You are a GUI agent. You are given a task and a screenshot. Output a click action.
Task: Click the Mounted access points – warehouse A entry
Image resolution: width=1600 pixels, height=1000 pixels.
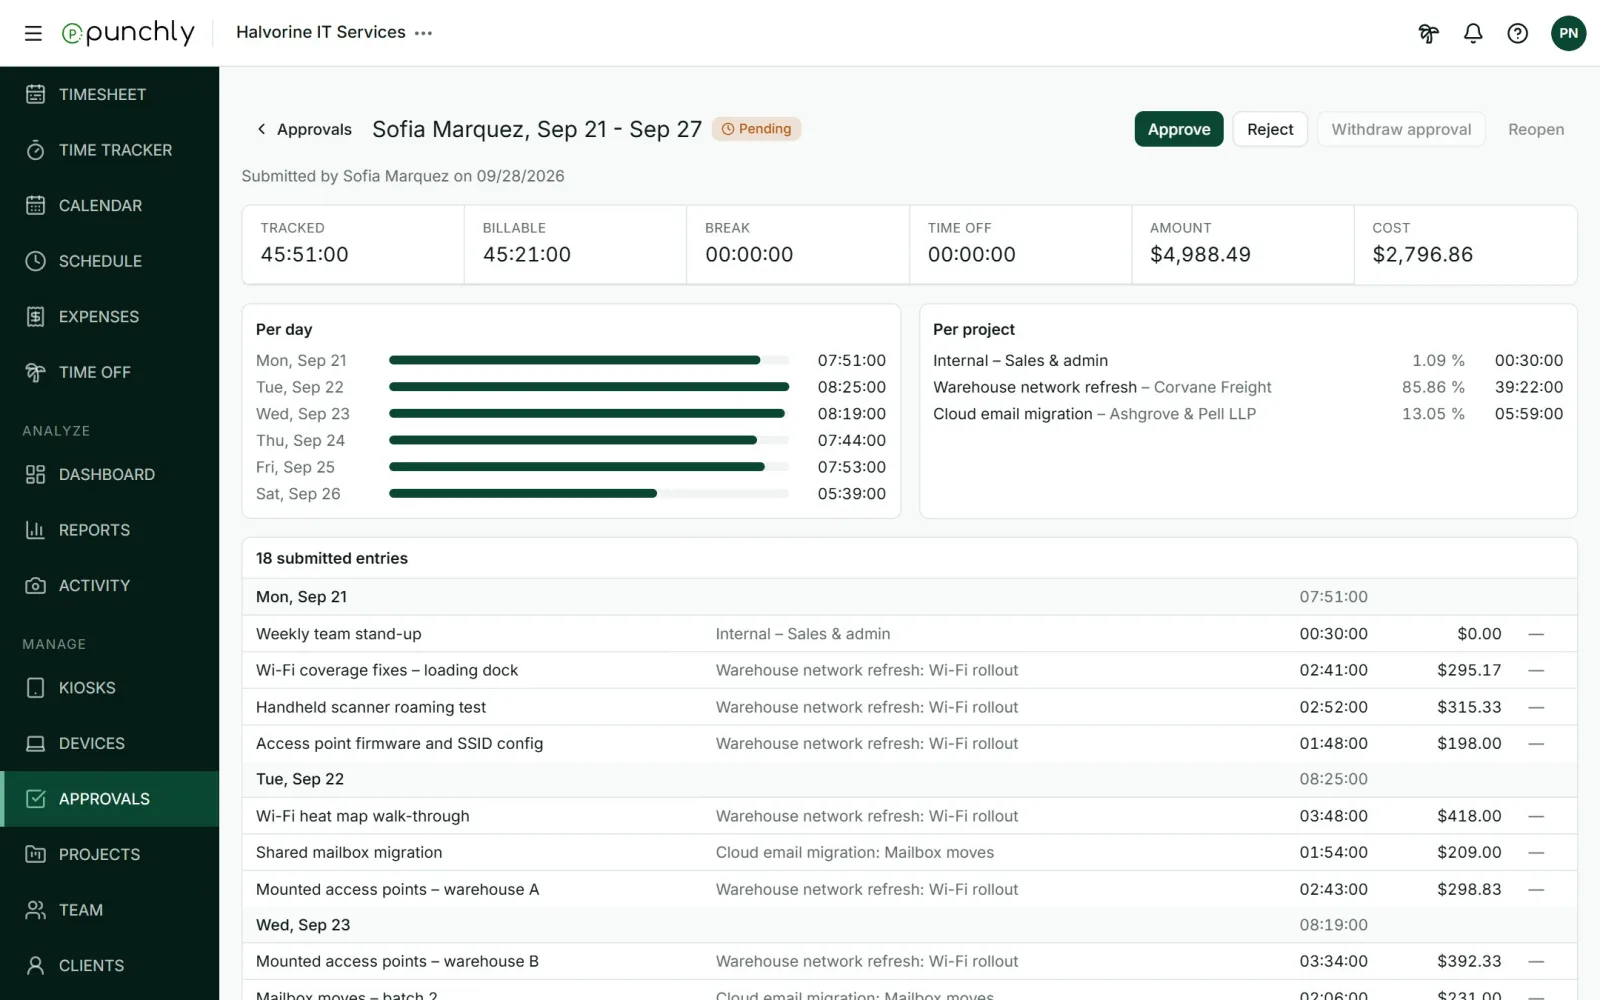(909, 889)
